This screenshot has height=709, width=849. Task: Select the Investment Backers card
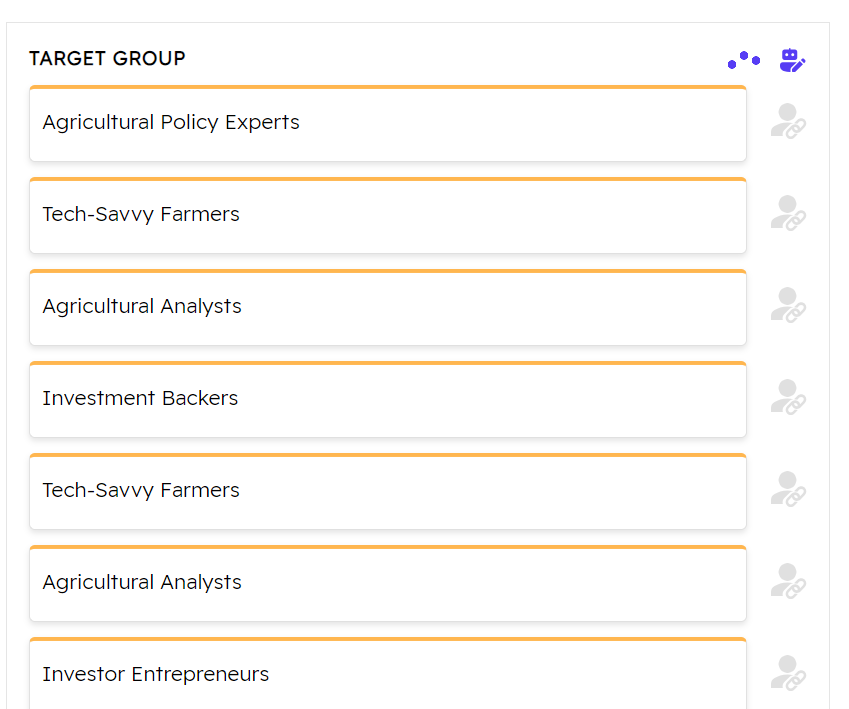[x=500, y=400]
